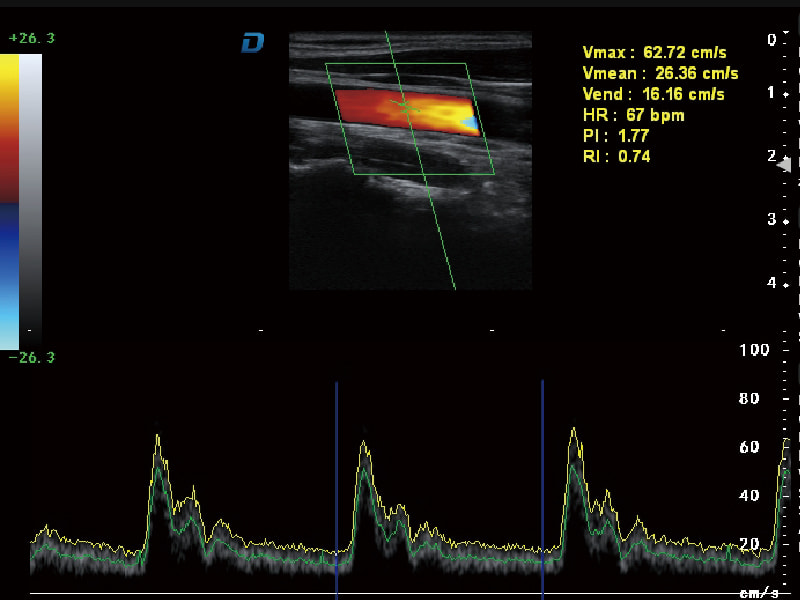Click the Vmean 26.36 cm/s measurement
Viewport: 800px width, 600px height.
tap(660, 73)
